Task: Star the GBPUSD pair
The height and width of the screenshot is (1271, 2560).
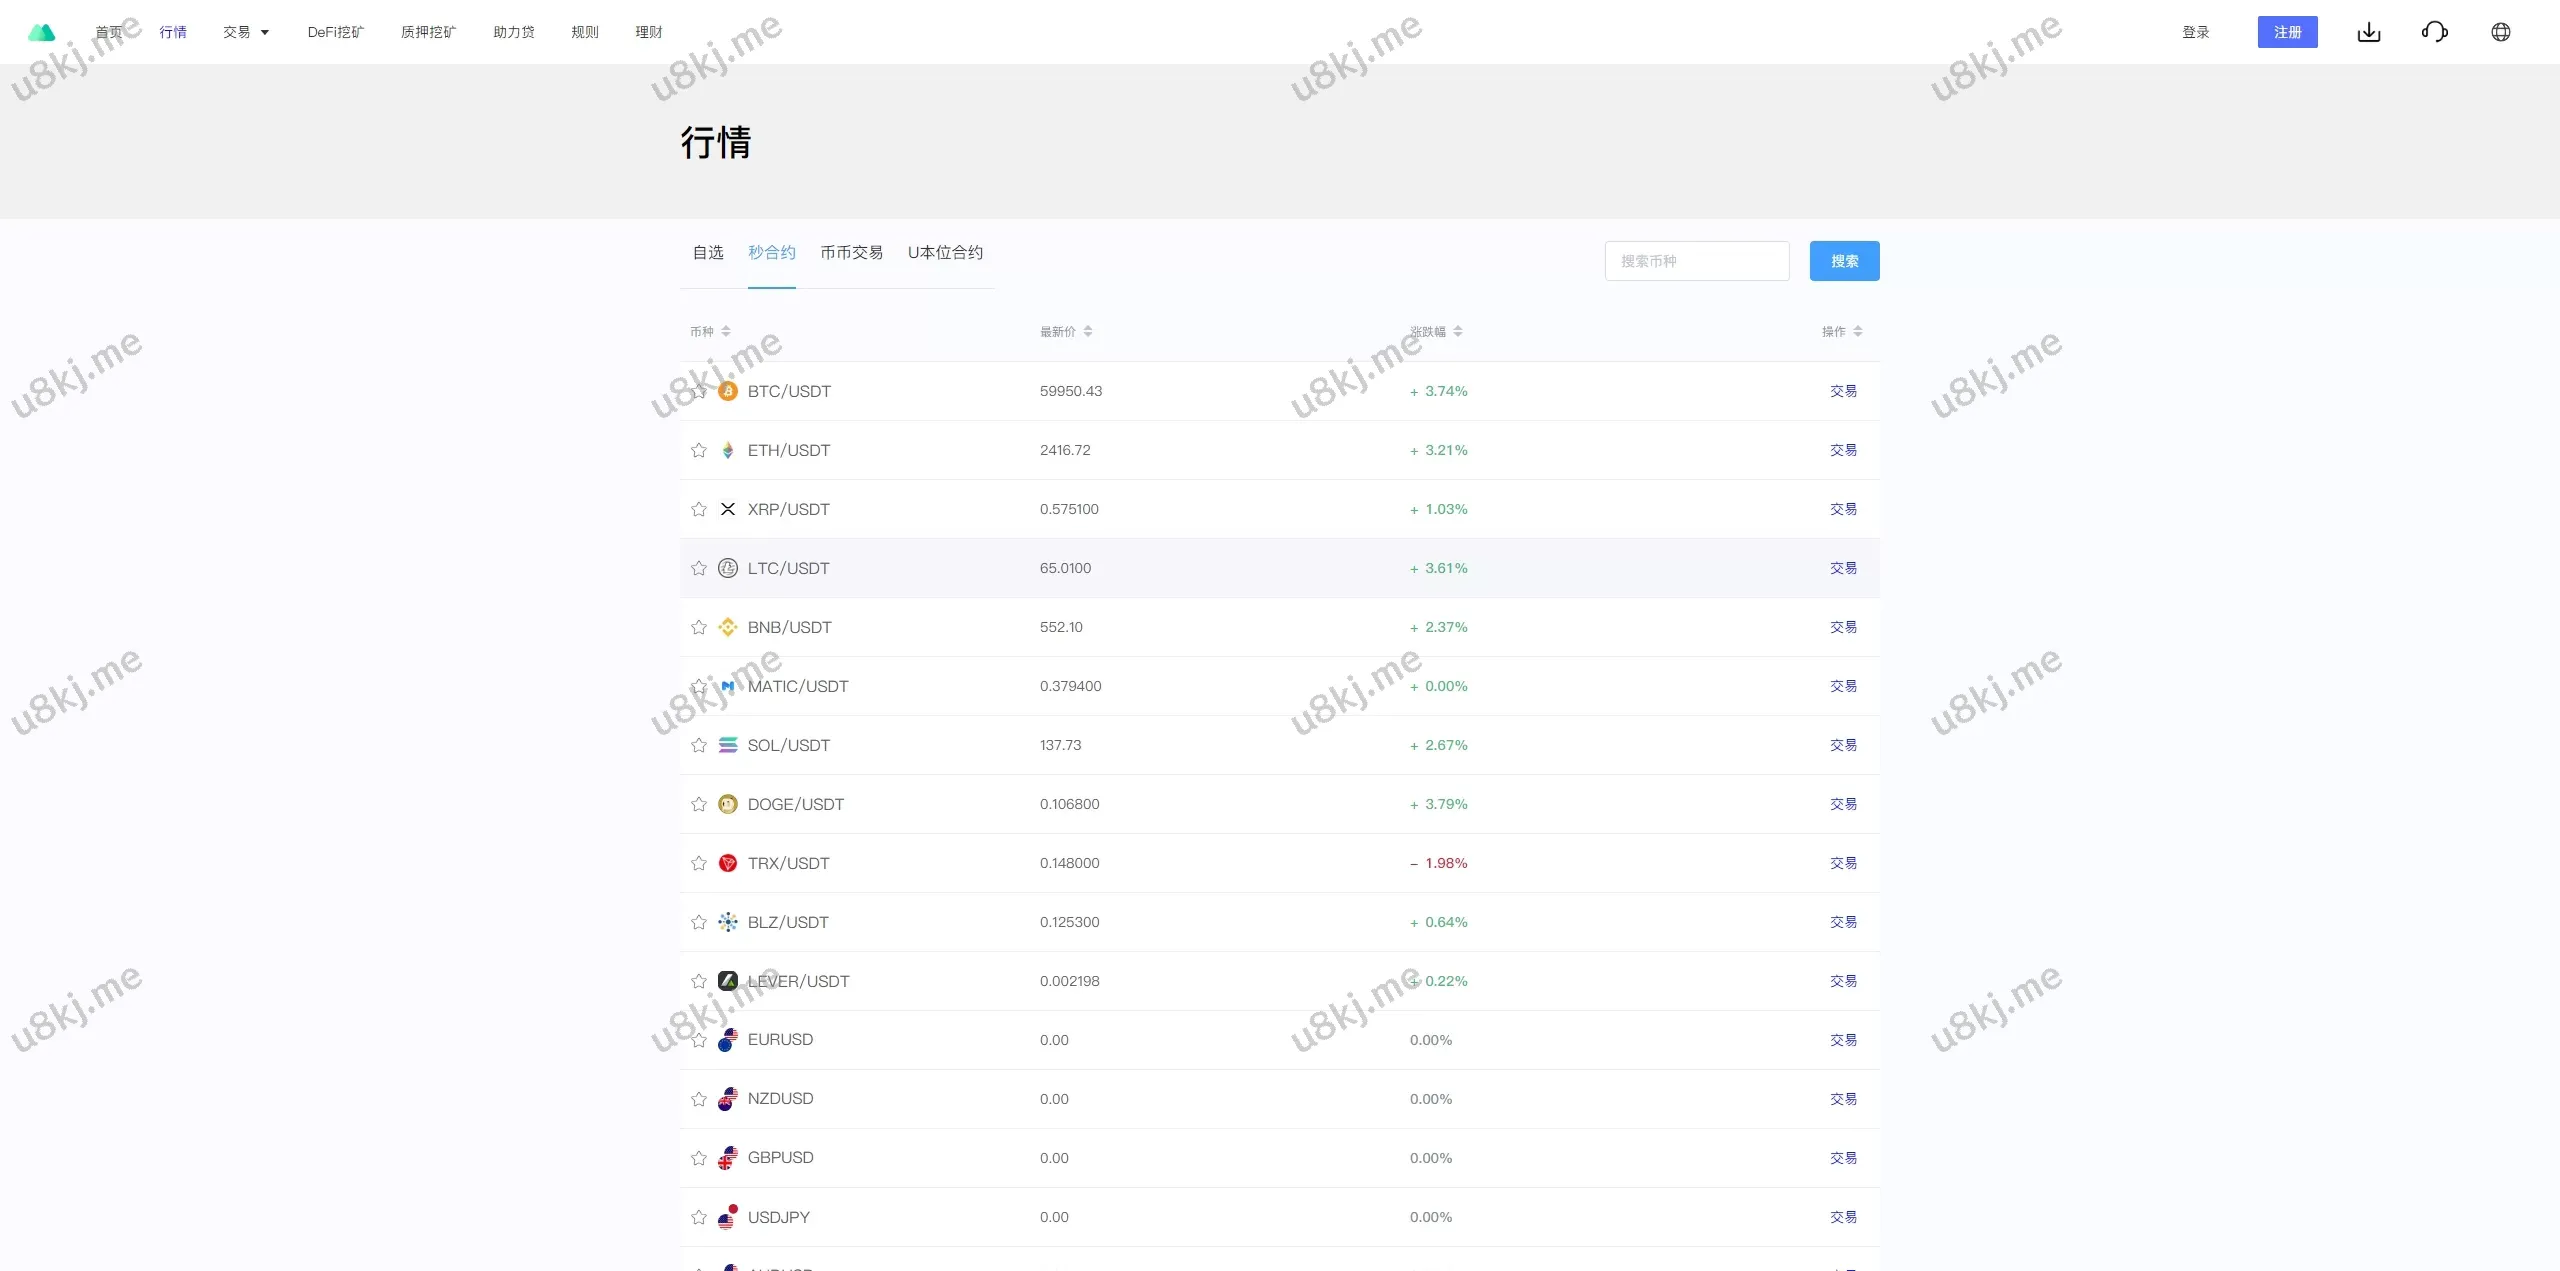Action: 699,1158
